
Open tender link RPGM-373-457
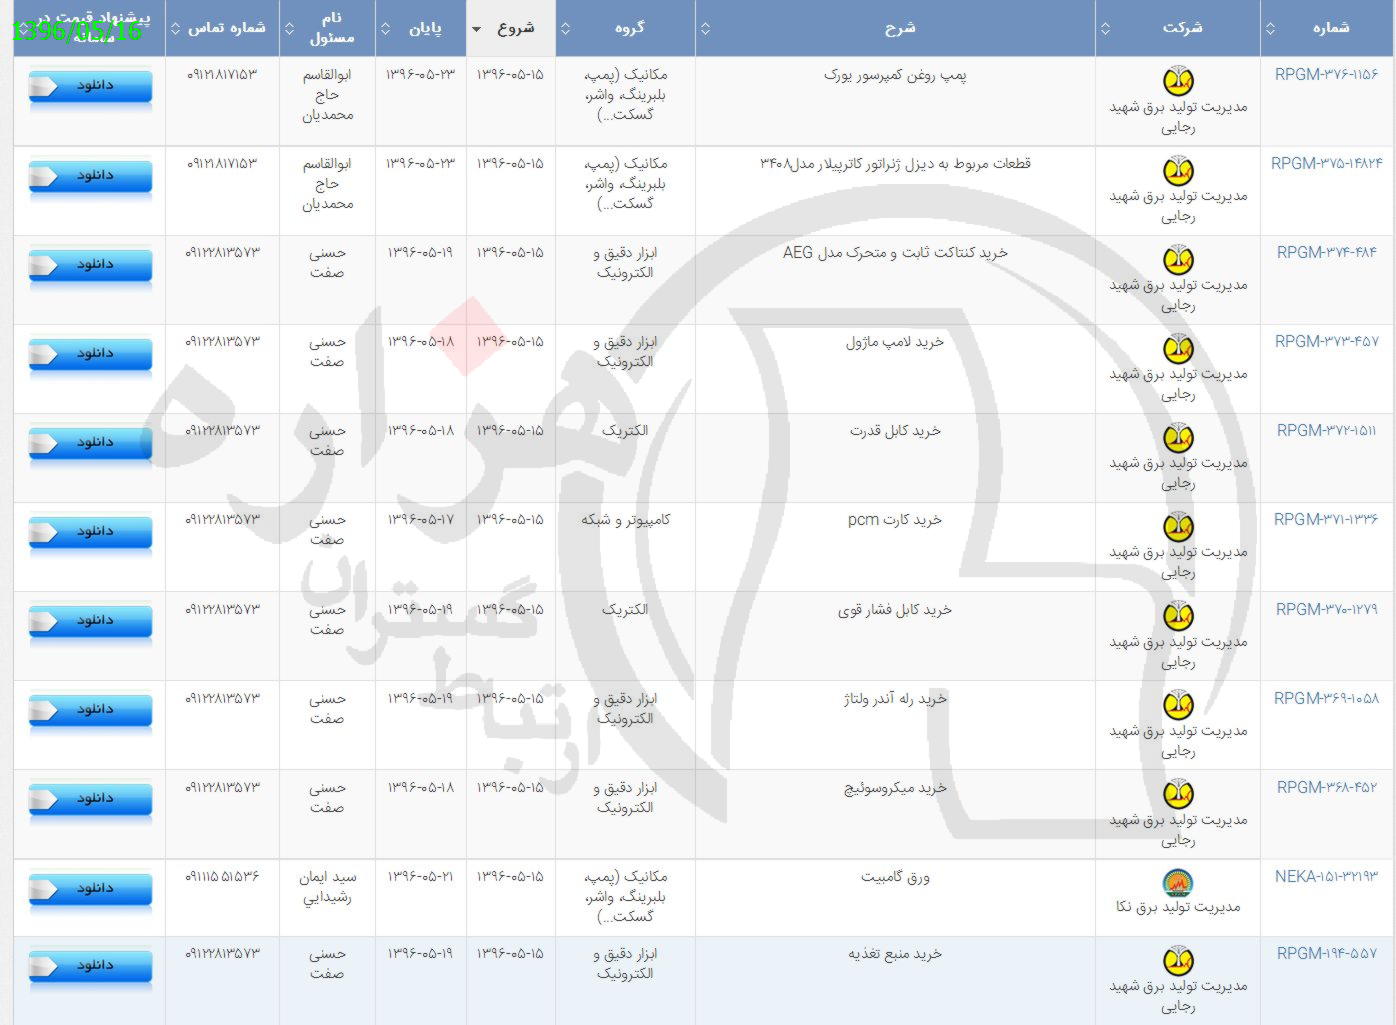(1326, 341)
